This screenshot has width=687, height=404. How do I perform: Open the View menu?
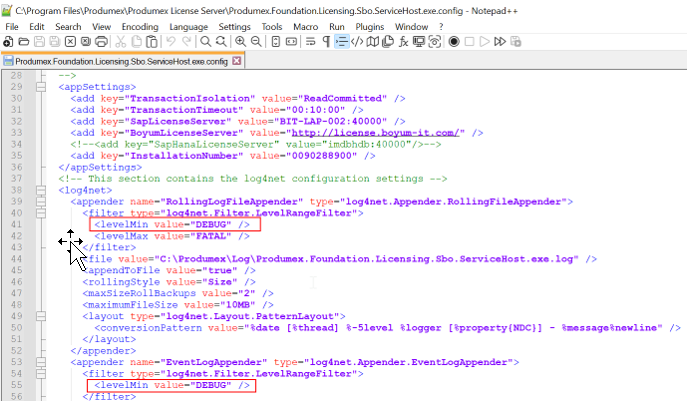coord(102,27)
